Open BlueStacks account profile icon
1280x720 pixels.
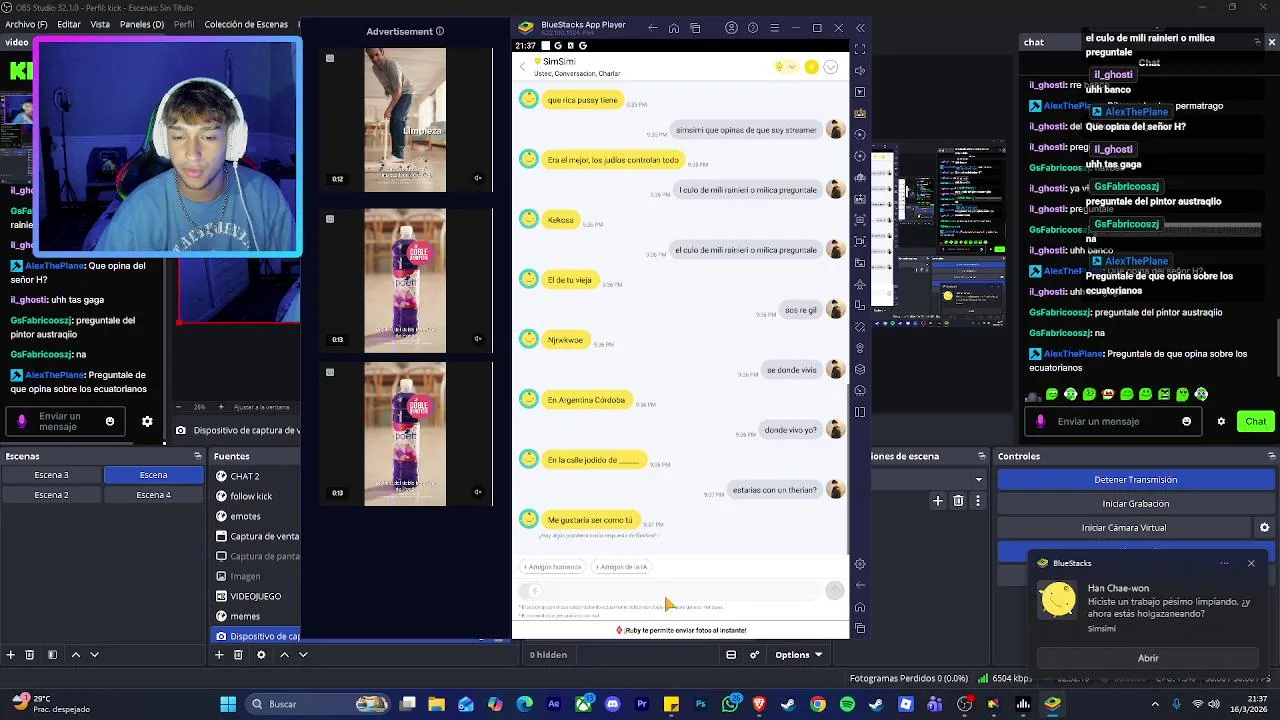pyautogui.click(x=731, y=28)
